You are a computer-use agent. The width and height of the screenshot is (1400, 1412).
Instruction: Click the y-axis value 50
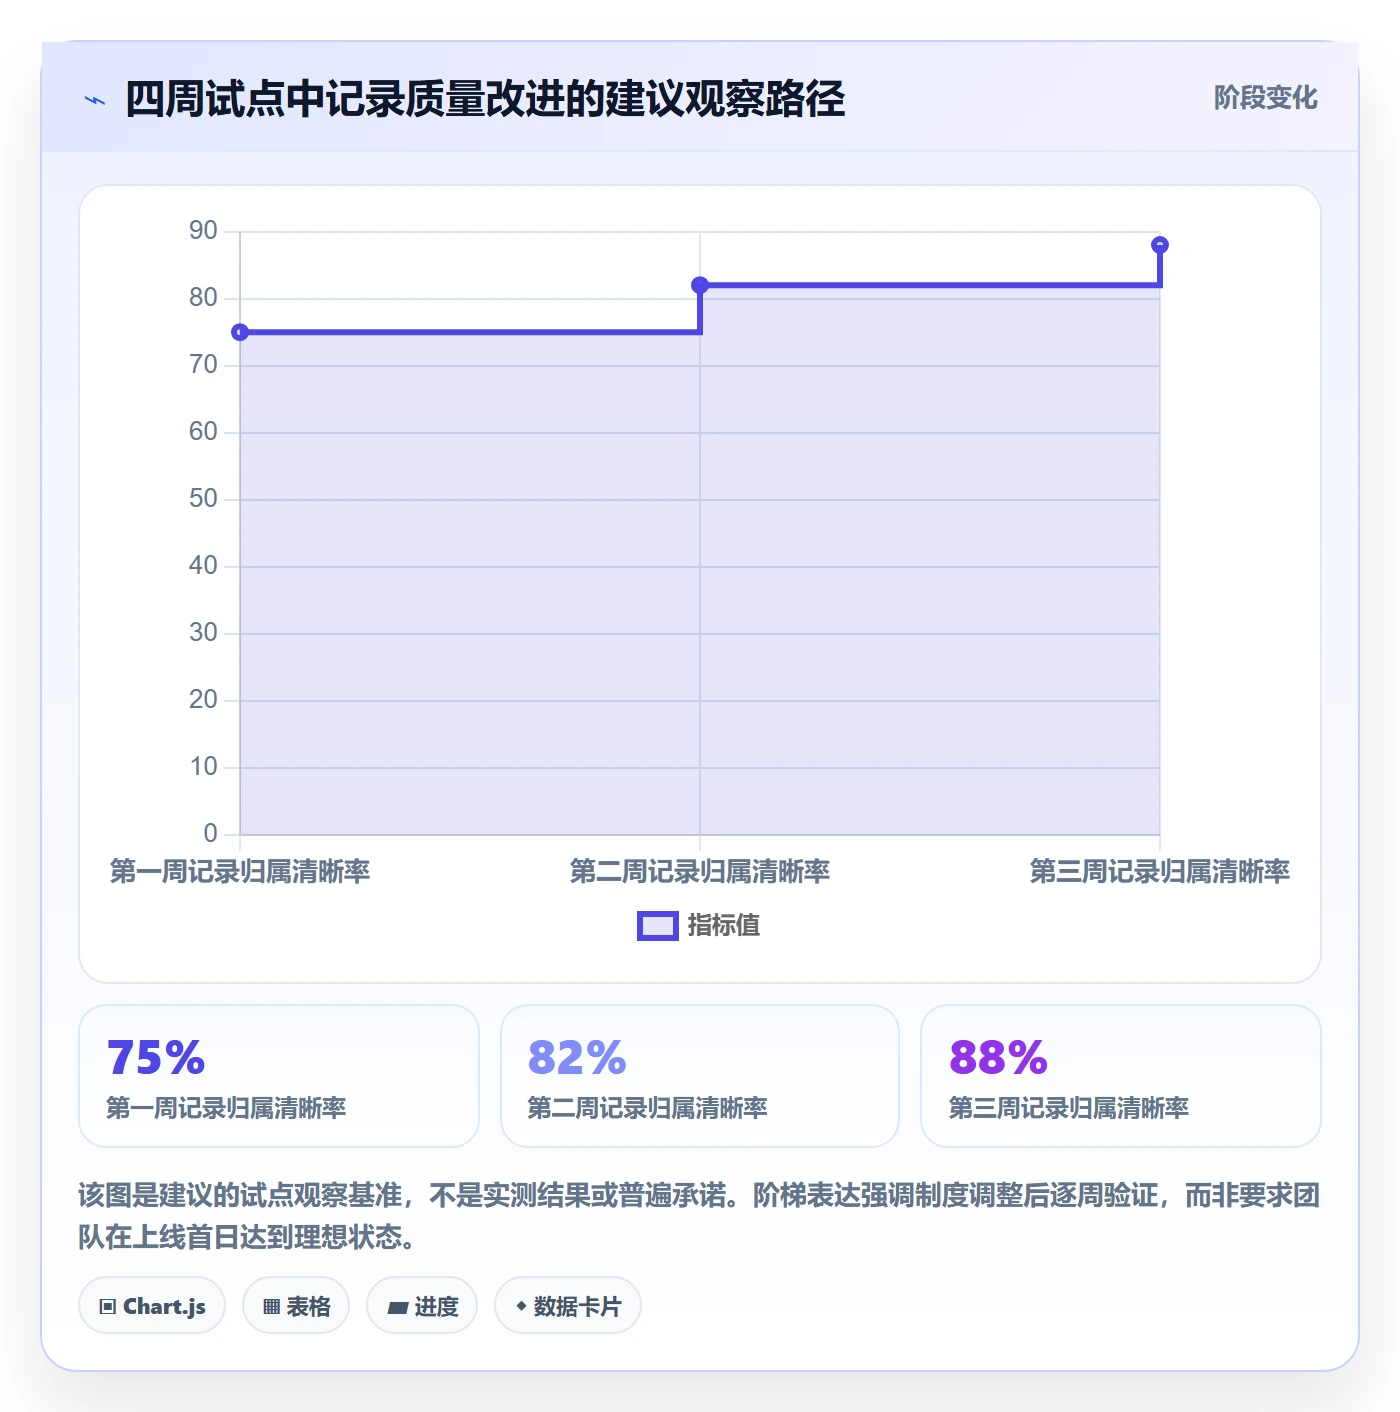click(x=203, y=499)
